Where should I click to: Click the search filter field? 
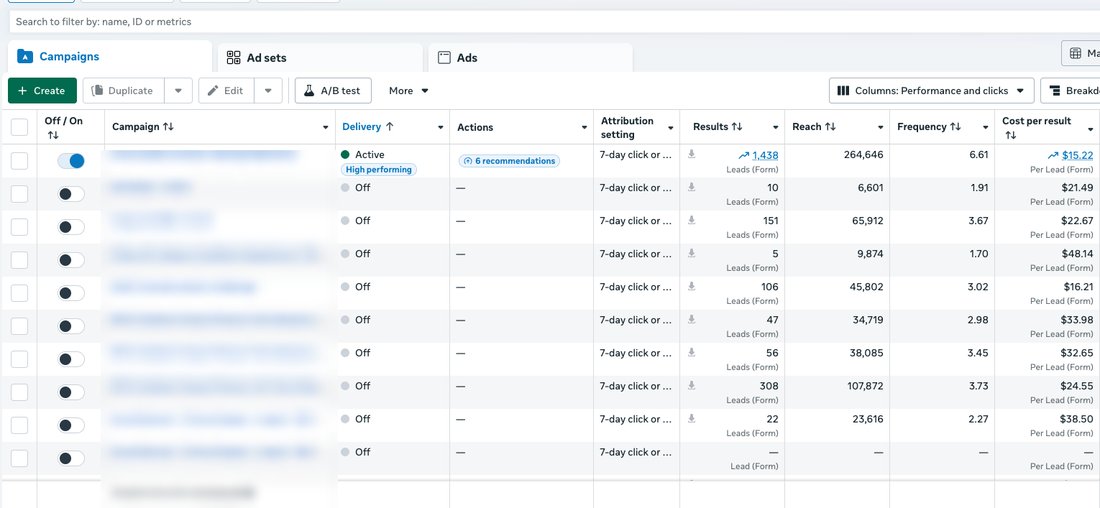pos(554,22)
